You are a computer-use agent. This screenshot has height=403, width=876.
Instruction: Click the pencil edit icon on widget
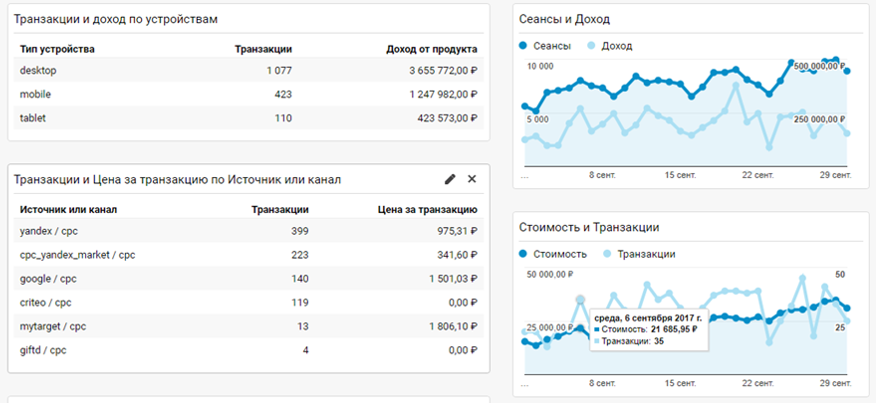450,179
